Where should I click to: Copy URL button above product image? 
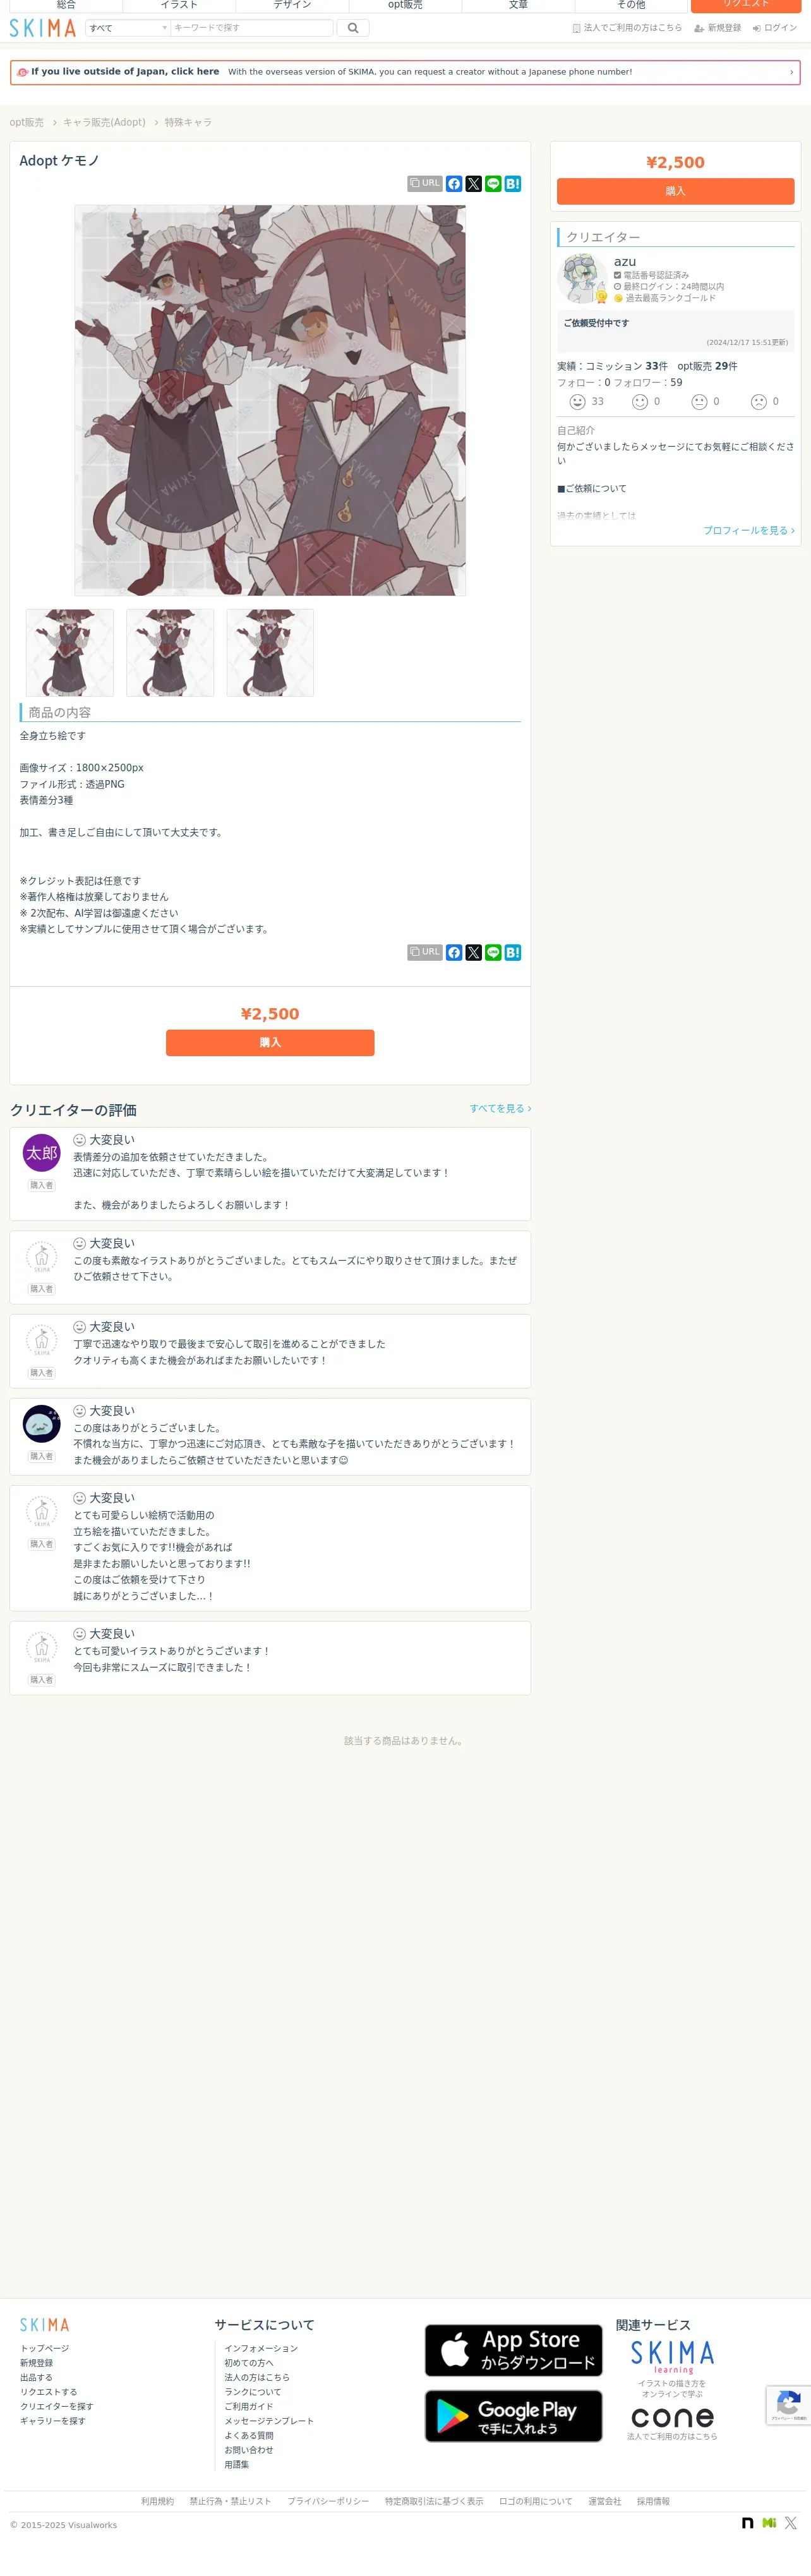(x=425, y=184)
